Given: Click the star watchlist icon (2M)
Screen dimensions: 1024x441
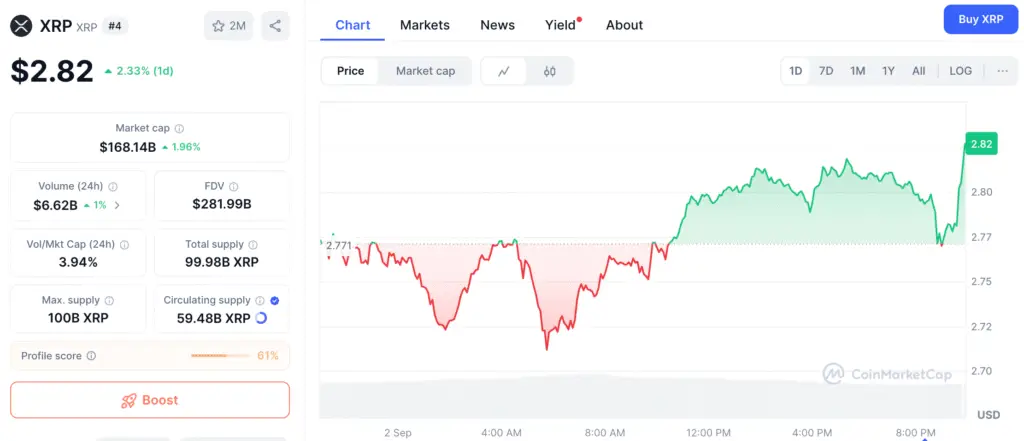Looking at the screenshot, I should [x=219, y=26].
